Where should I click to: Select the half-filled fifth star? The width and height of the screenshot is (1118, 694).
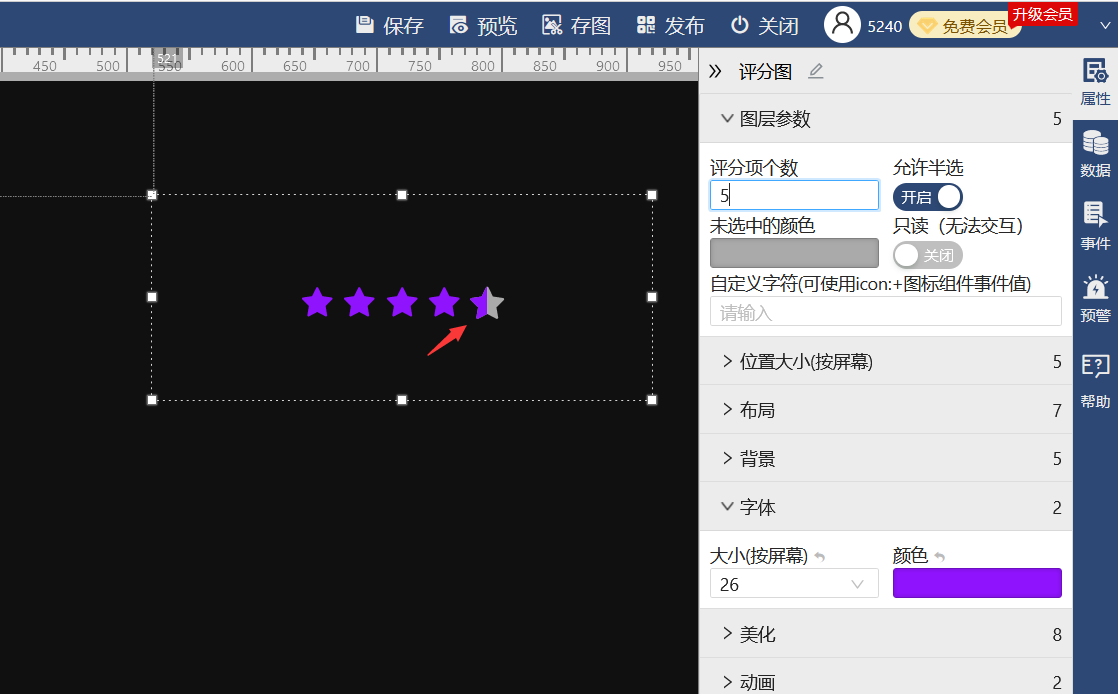pos(487,302)
